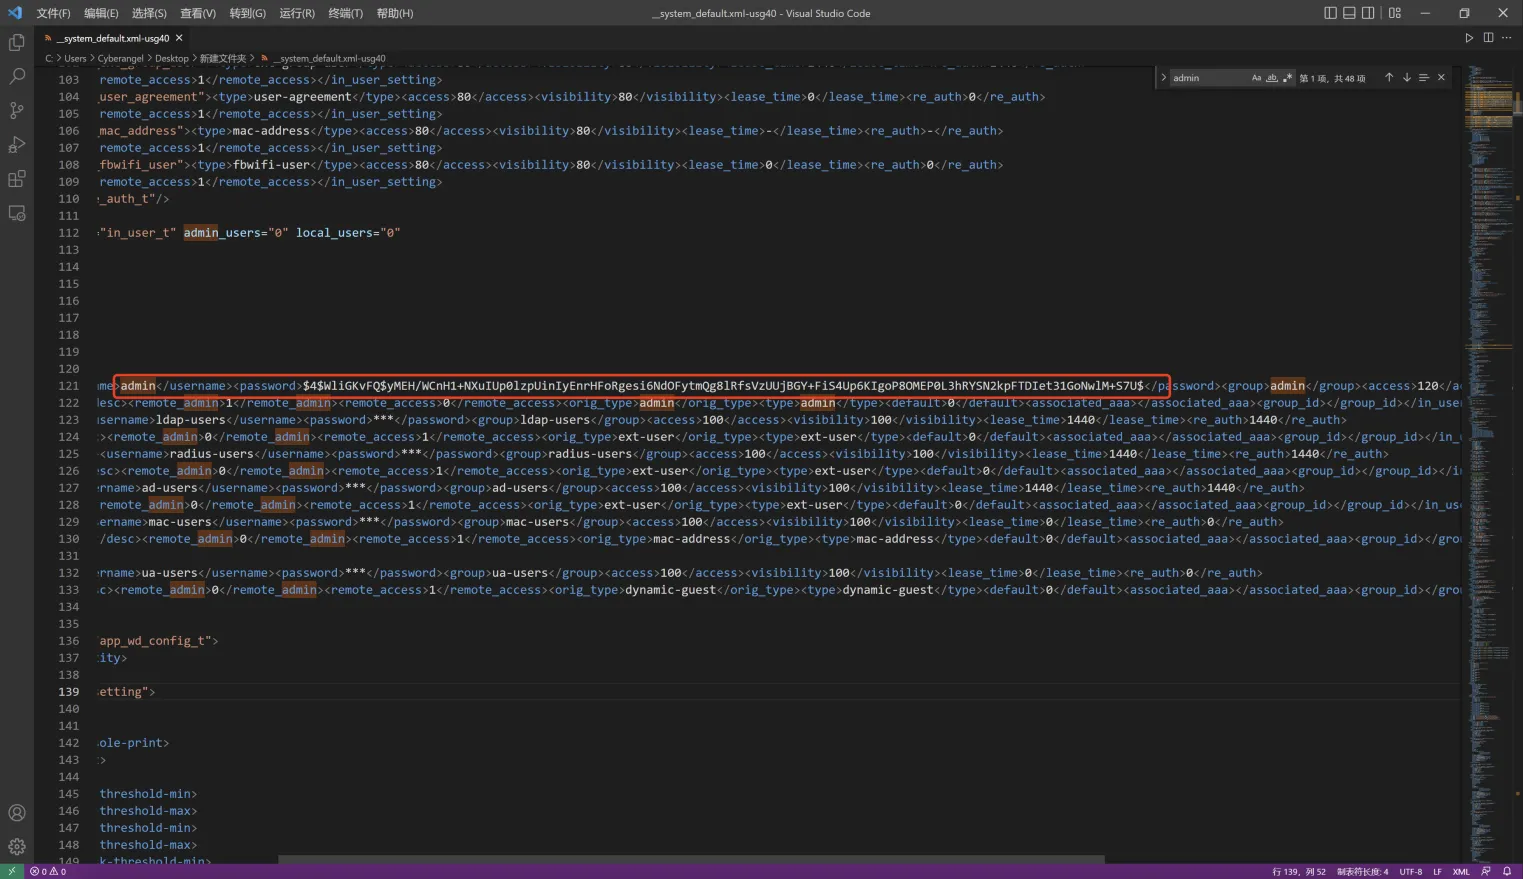Screen dimensions: 1523x879
Task: Open the 文件(F) menu
Action: click(x=53, y=13)
